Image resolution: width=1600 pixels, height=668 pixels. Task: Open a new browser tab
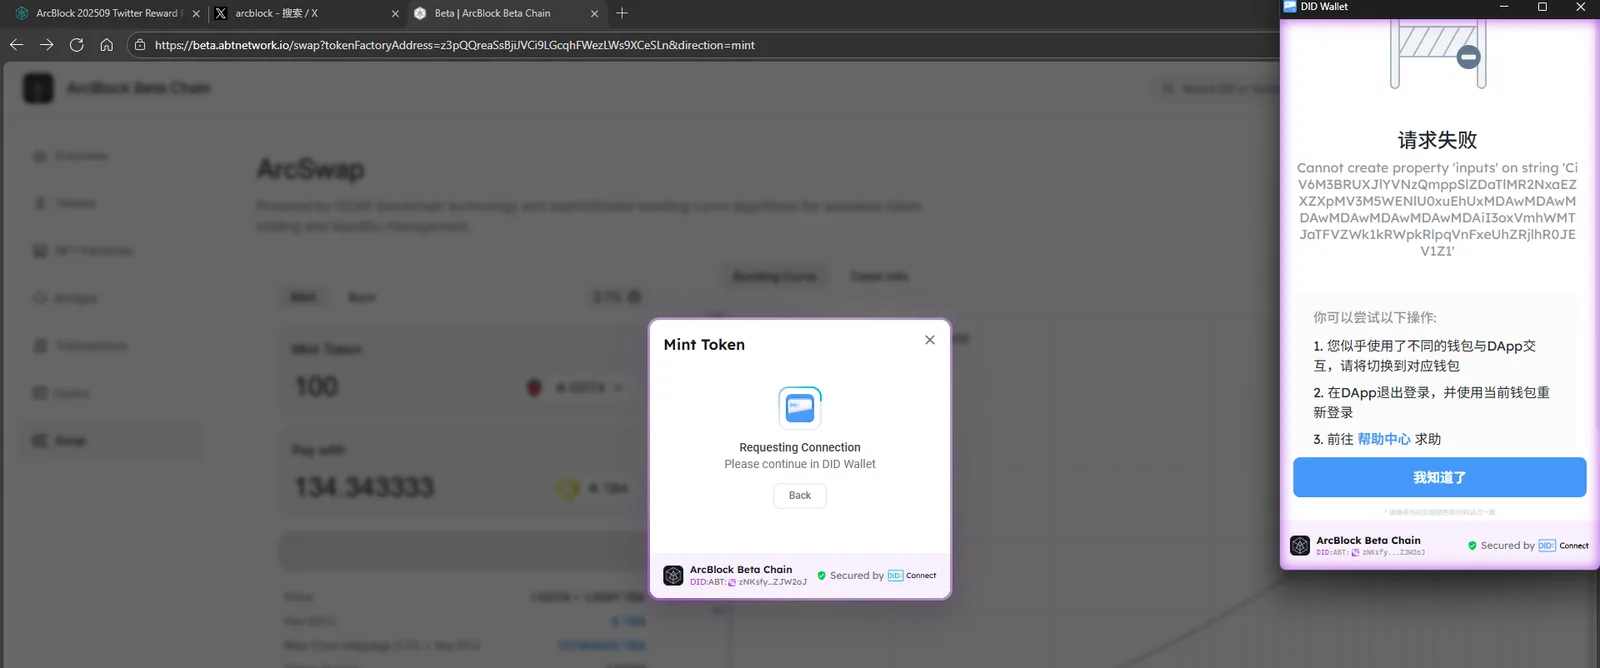622,13
